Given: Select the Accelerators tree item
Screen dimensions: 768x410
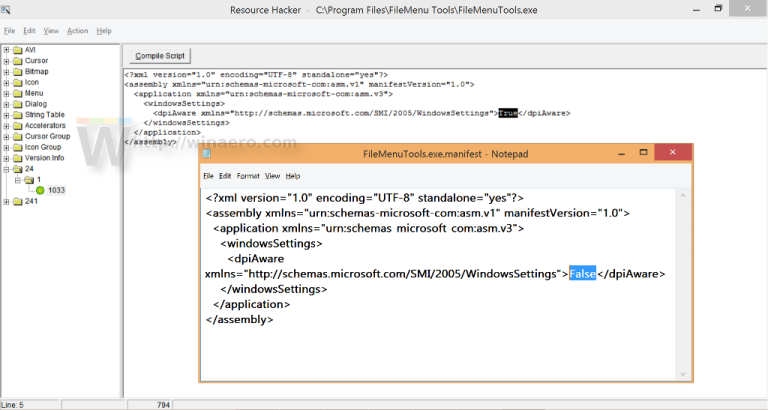Looking at the screenshot, I should 44,125.
